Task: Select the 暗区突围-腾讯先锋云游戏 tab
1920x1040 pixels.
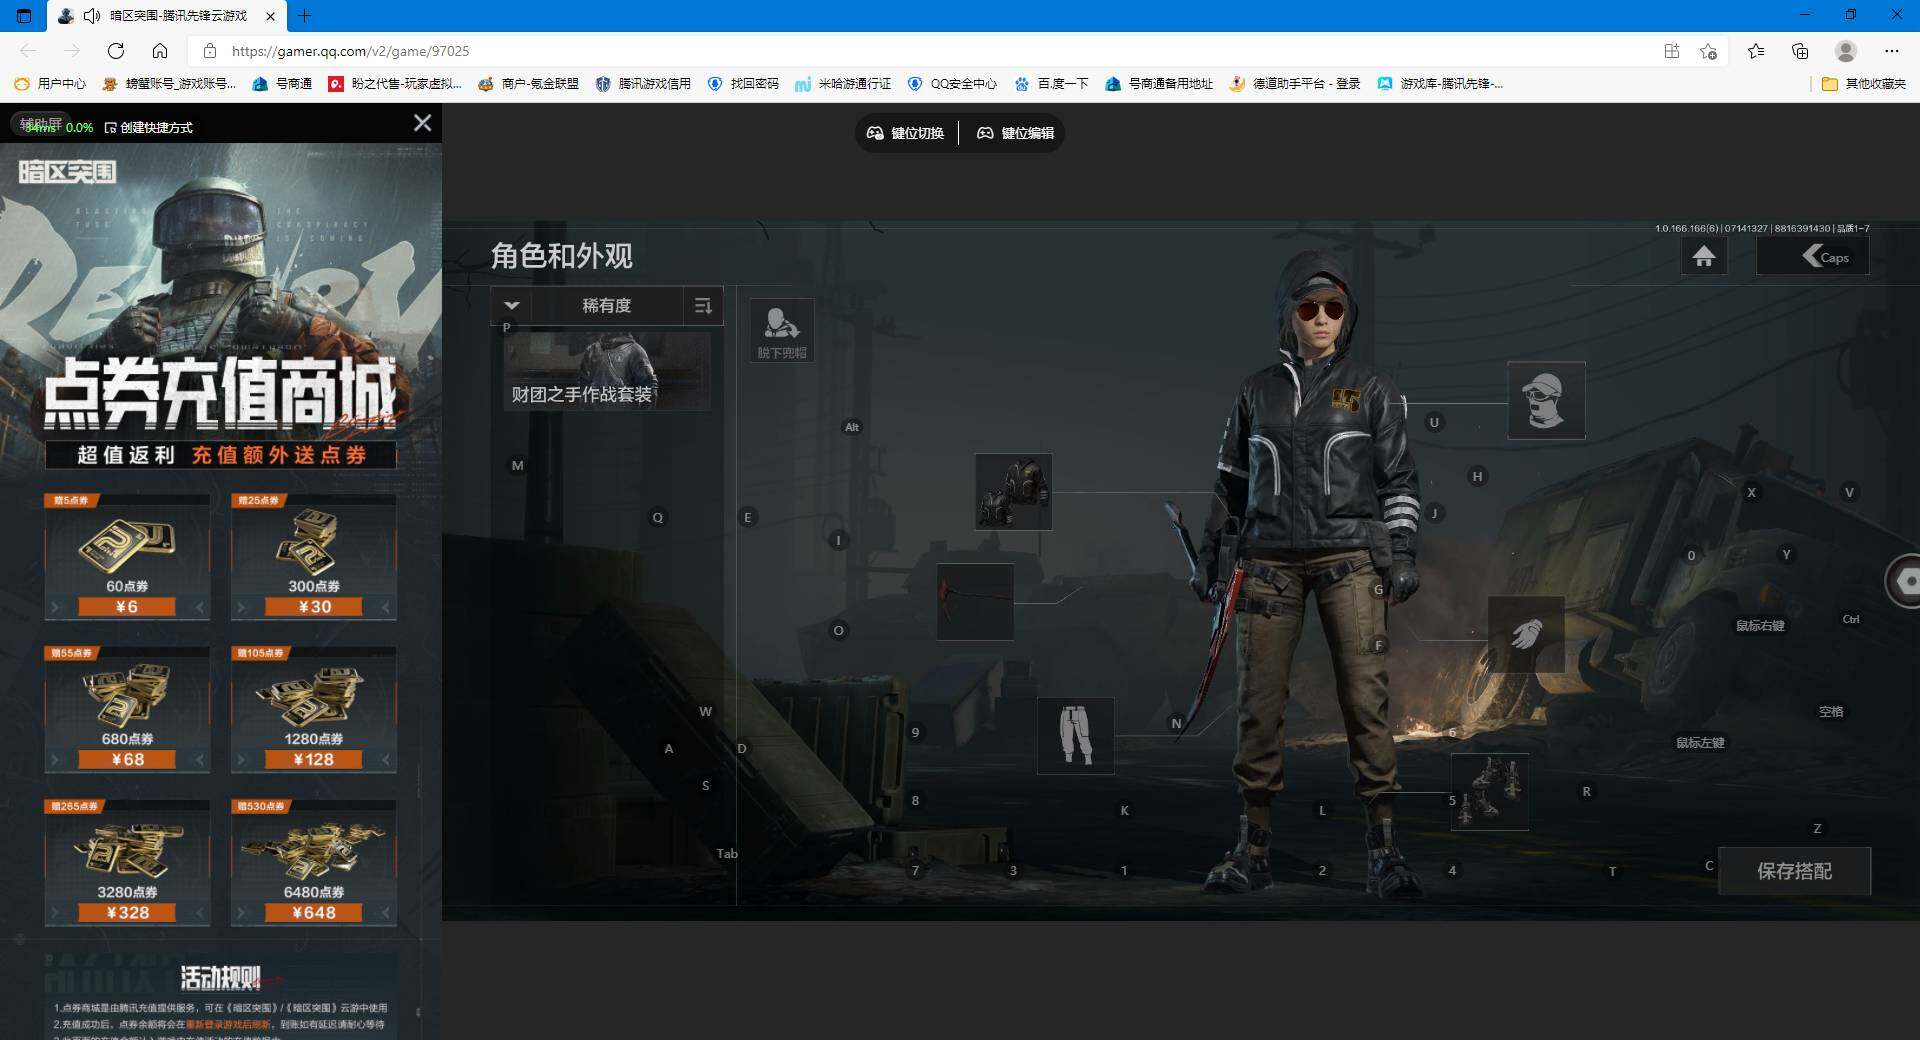Action: click(166, 16)
